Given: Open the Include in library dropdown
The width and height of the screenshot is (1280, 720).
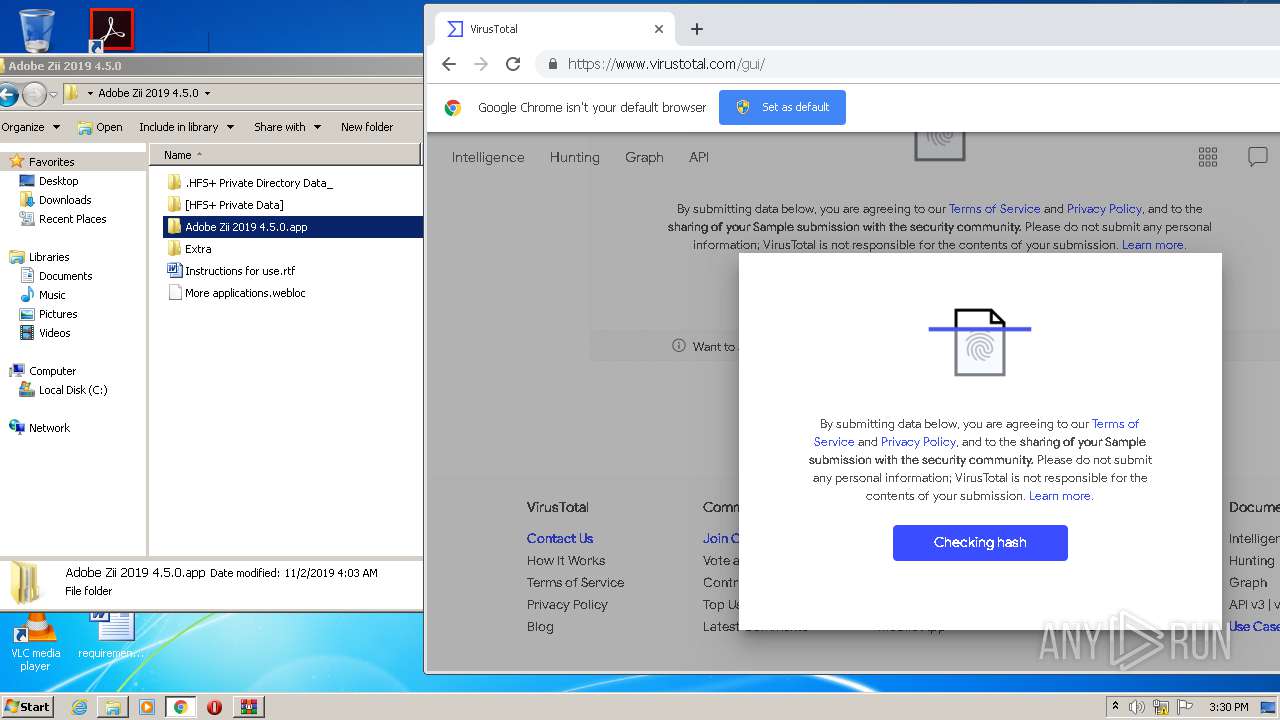Looking at the screenshot, I should 186,127.
